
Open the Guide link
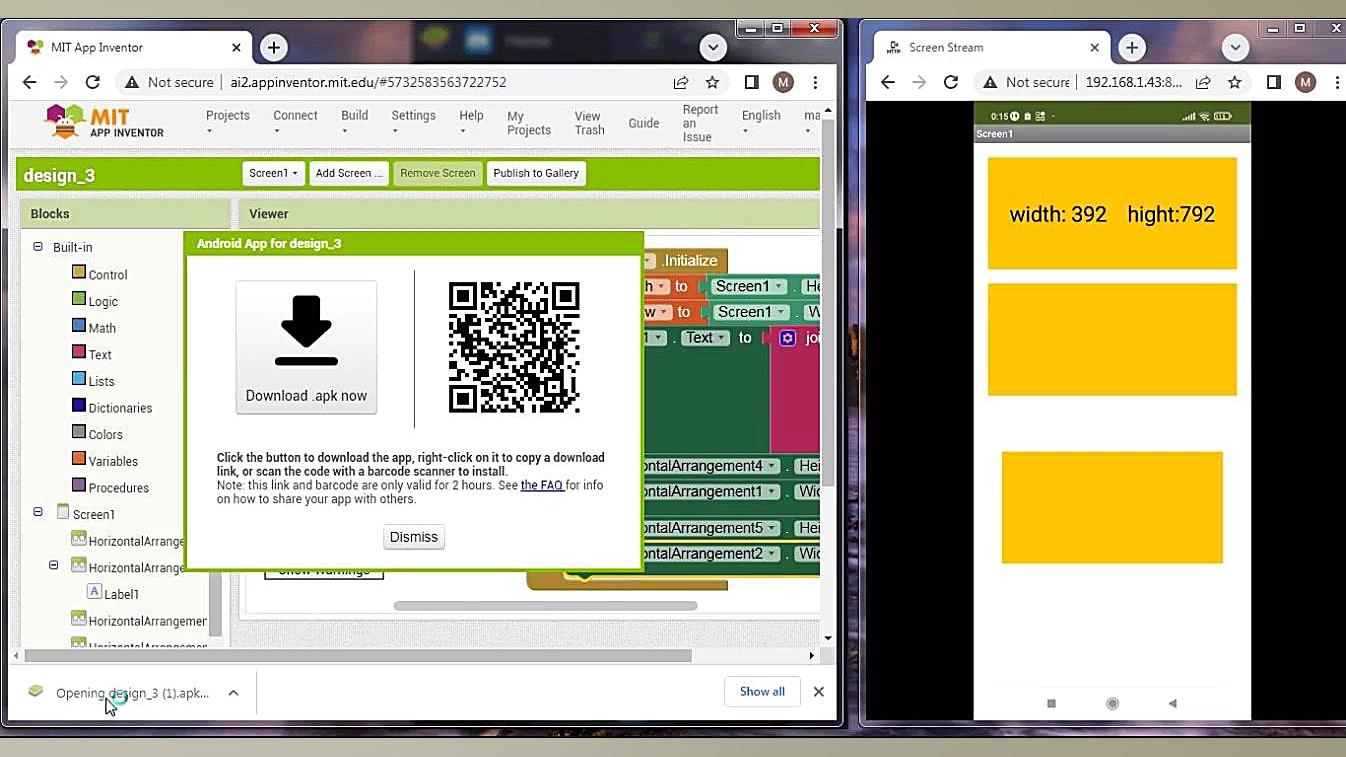coord(643,123)
